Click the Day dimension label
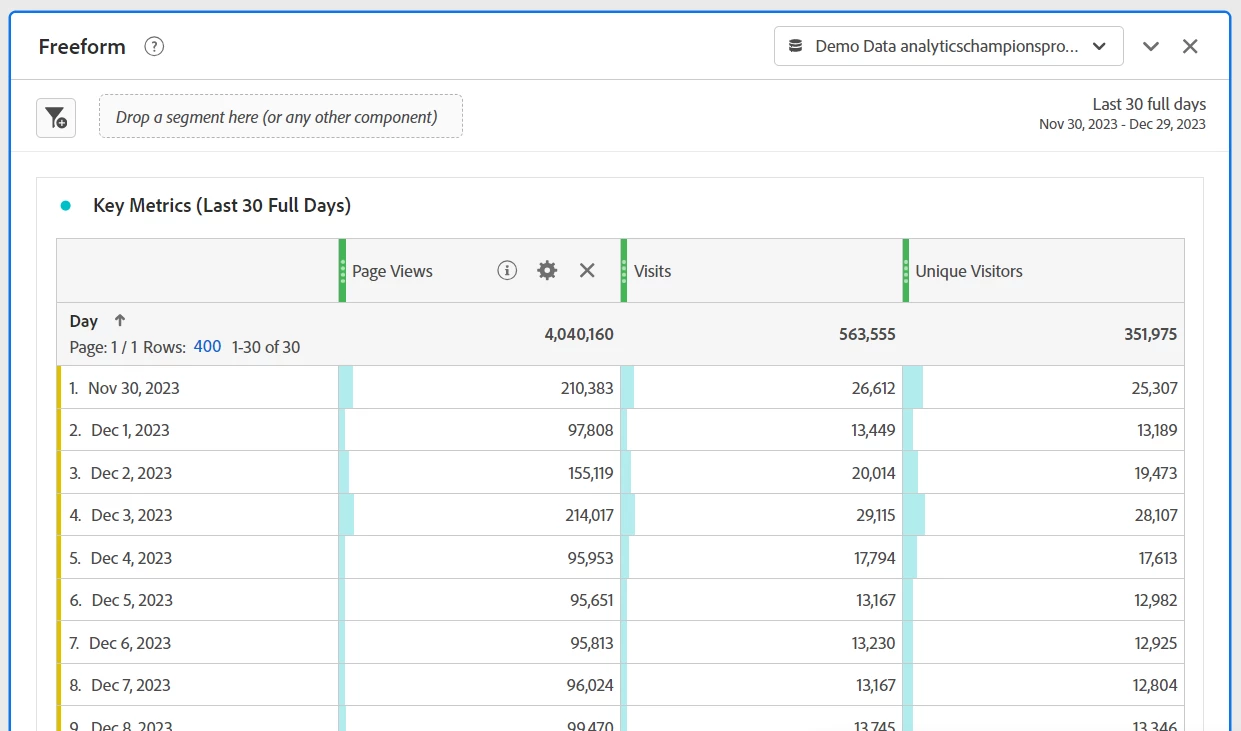 click(x=84, y=321)
